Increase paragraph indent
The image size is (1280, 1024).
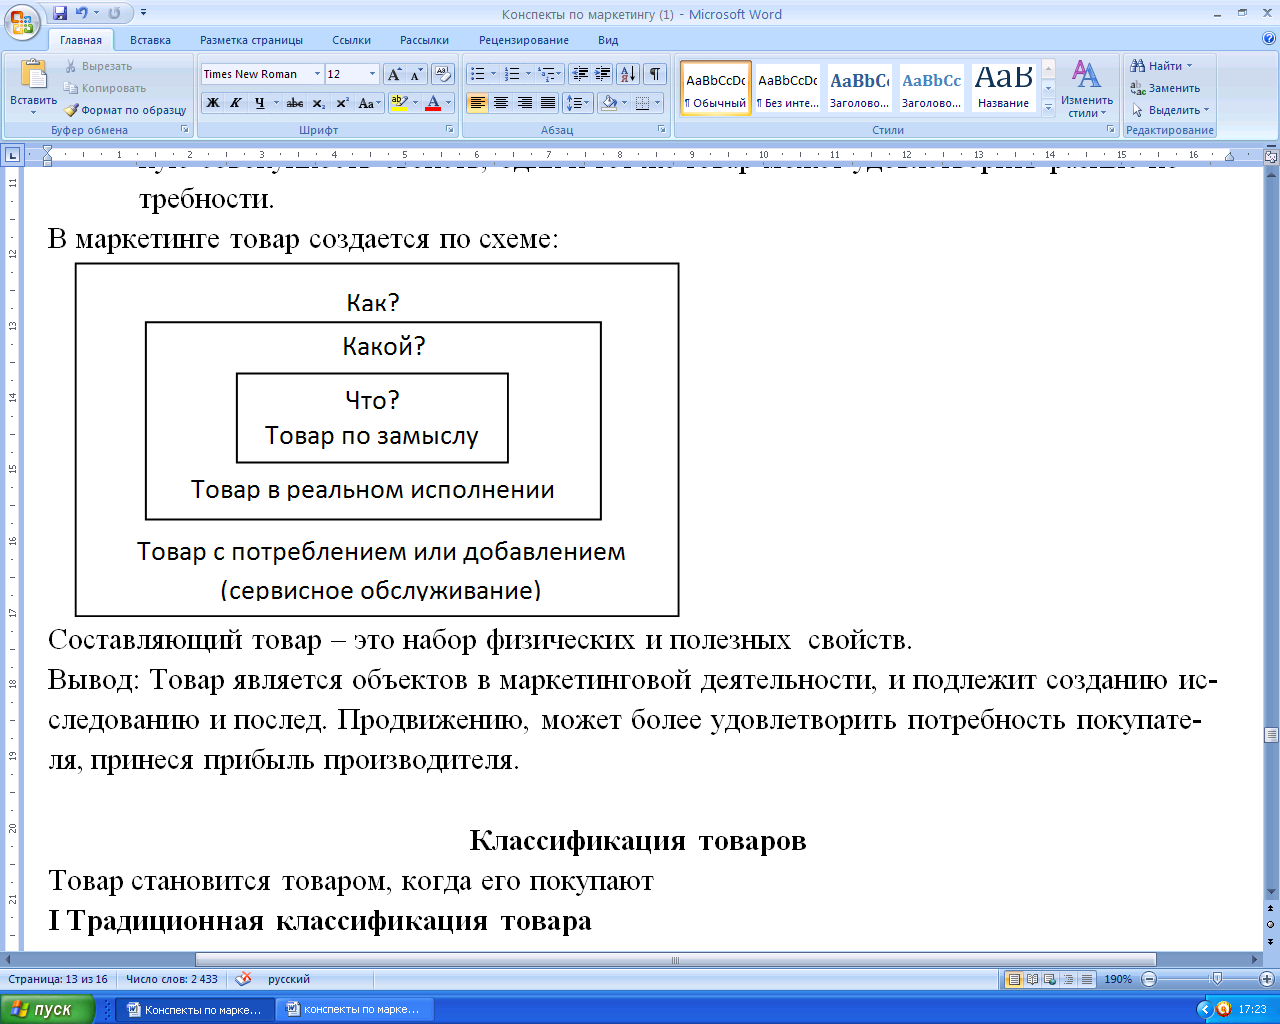[603, 74]
